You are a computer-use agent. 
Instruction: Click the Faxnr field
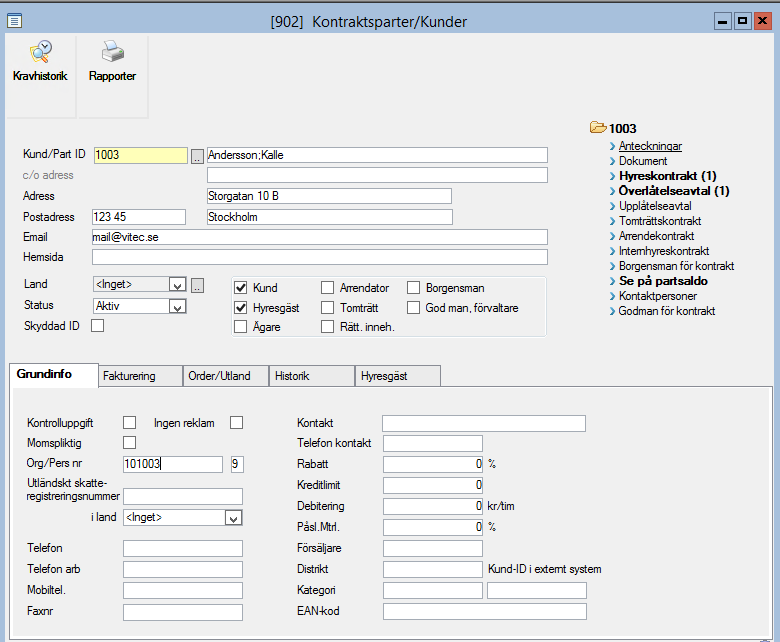tap(183, 612)
